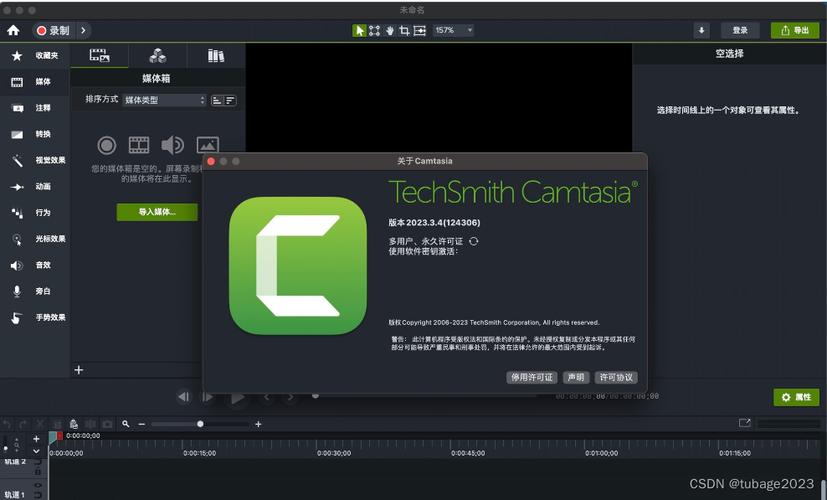The image size is (827, 500).
Task: Click 0:00:30;00 on the timeline ruler
Action: pos(334,453)
